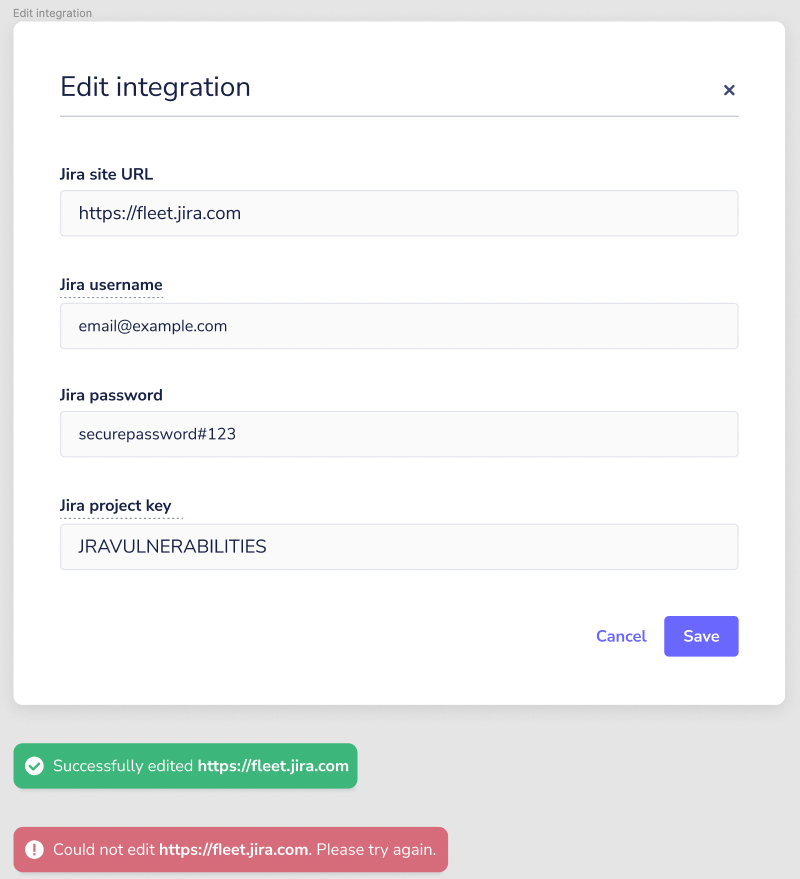Click the Jira site URL label
The height and width of the screenshot is (879, 800).
coord(106,174)
